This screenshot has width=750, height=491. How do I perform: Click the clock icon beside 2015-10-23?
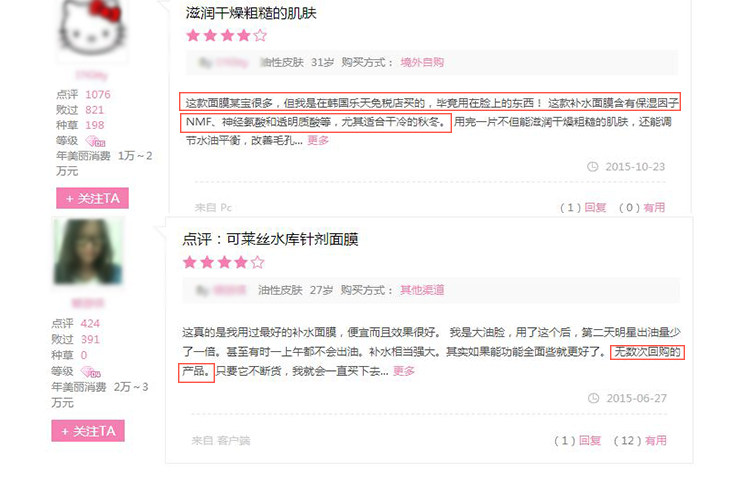point(593,167)
